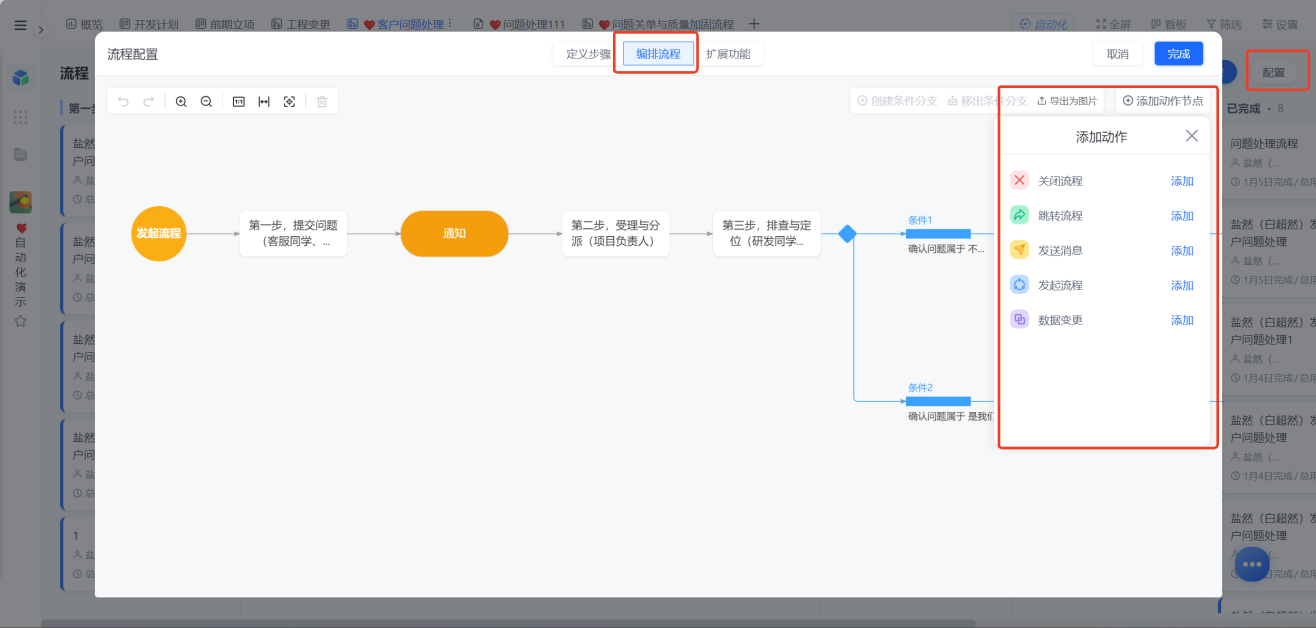The height and width of the screenshot is (628, 1316).
Task: Switch to the 扩展功能 tab
Action: 728,54
